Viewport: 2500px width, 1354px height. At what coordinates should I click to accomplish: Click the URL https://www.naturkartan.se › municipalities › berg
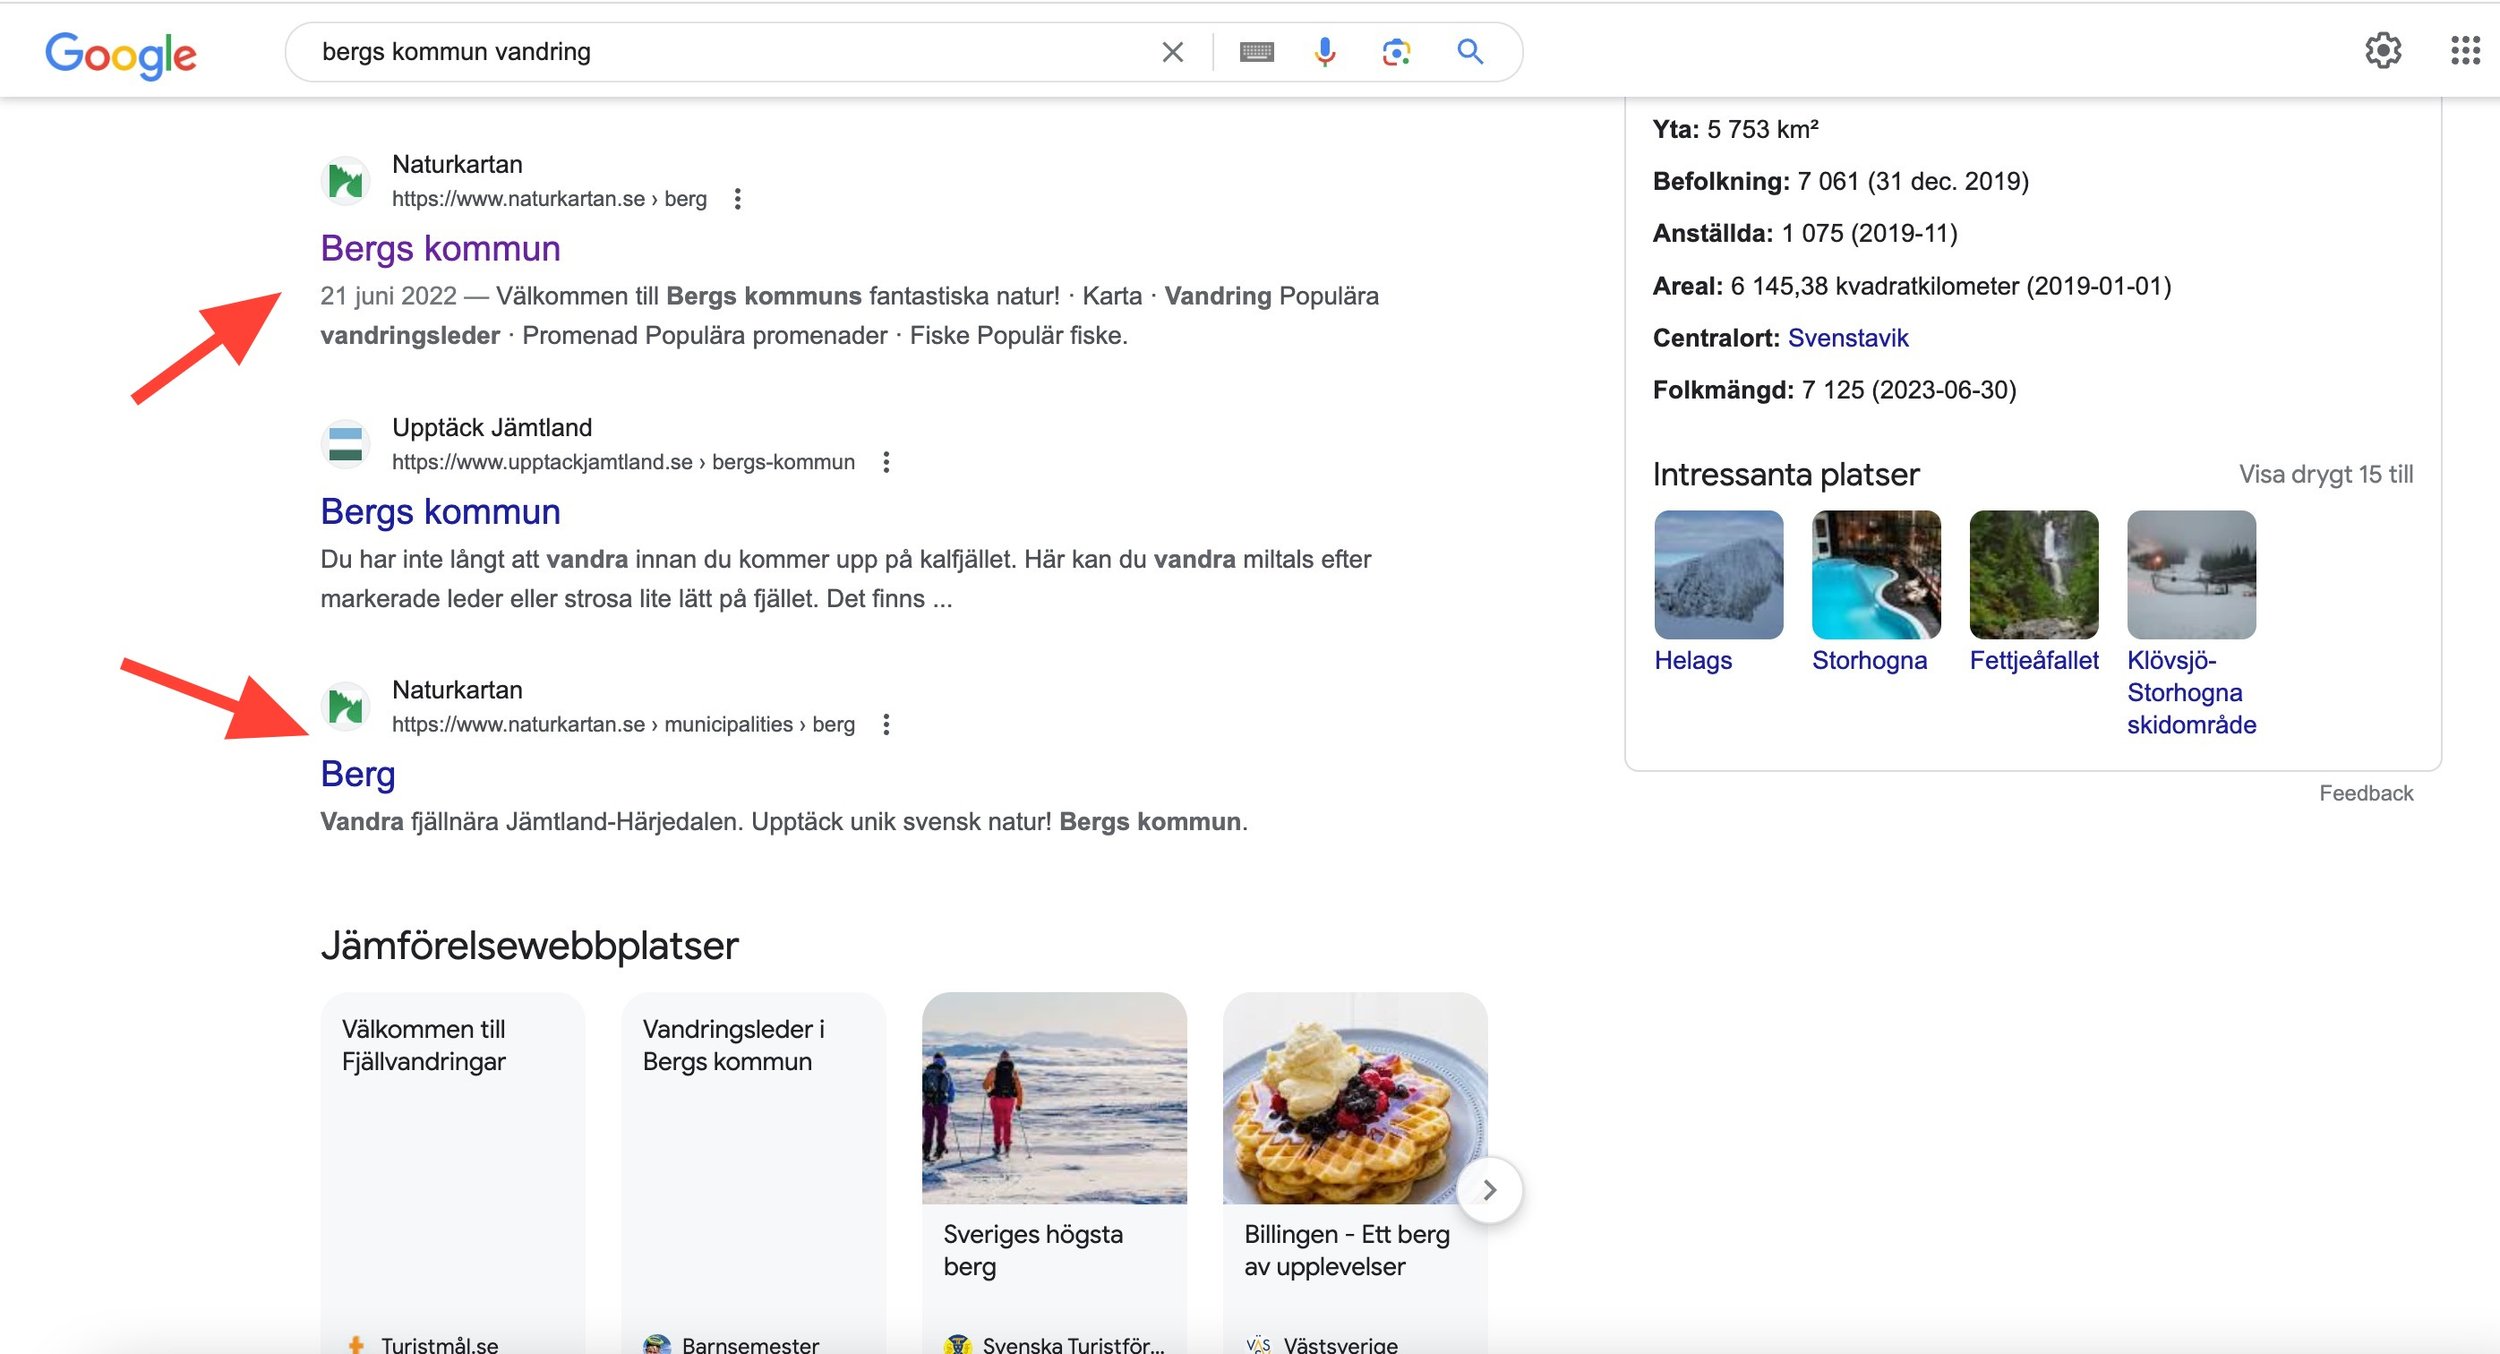point(623,724)
